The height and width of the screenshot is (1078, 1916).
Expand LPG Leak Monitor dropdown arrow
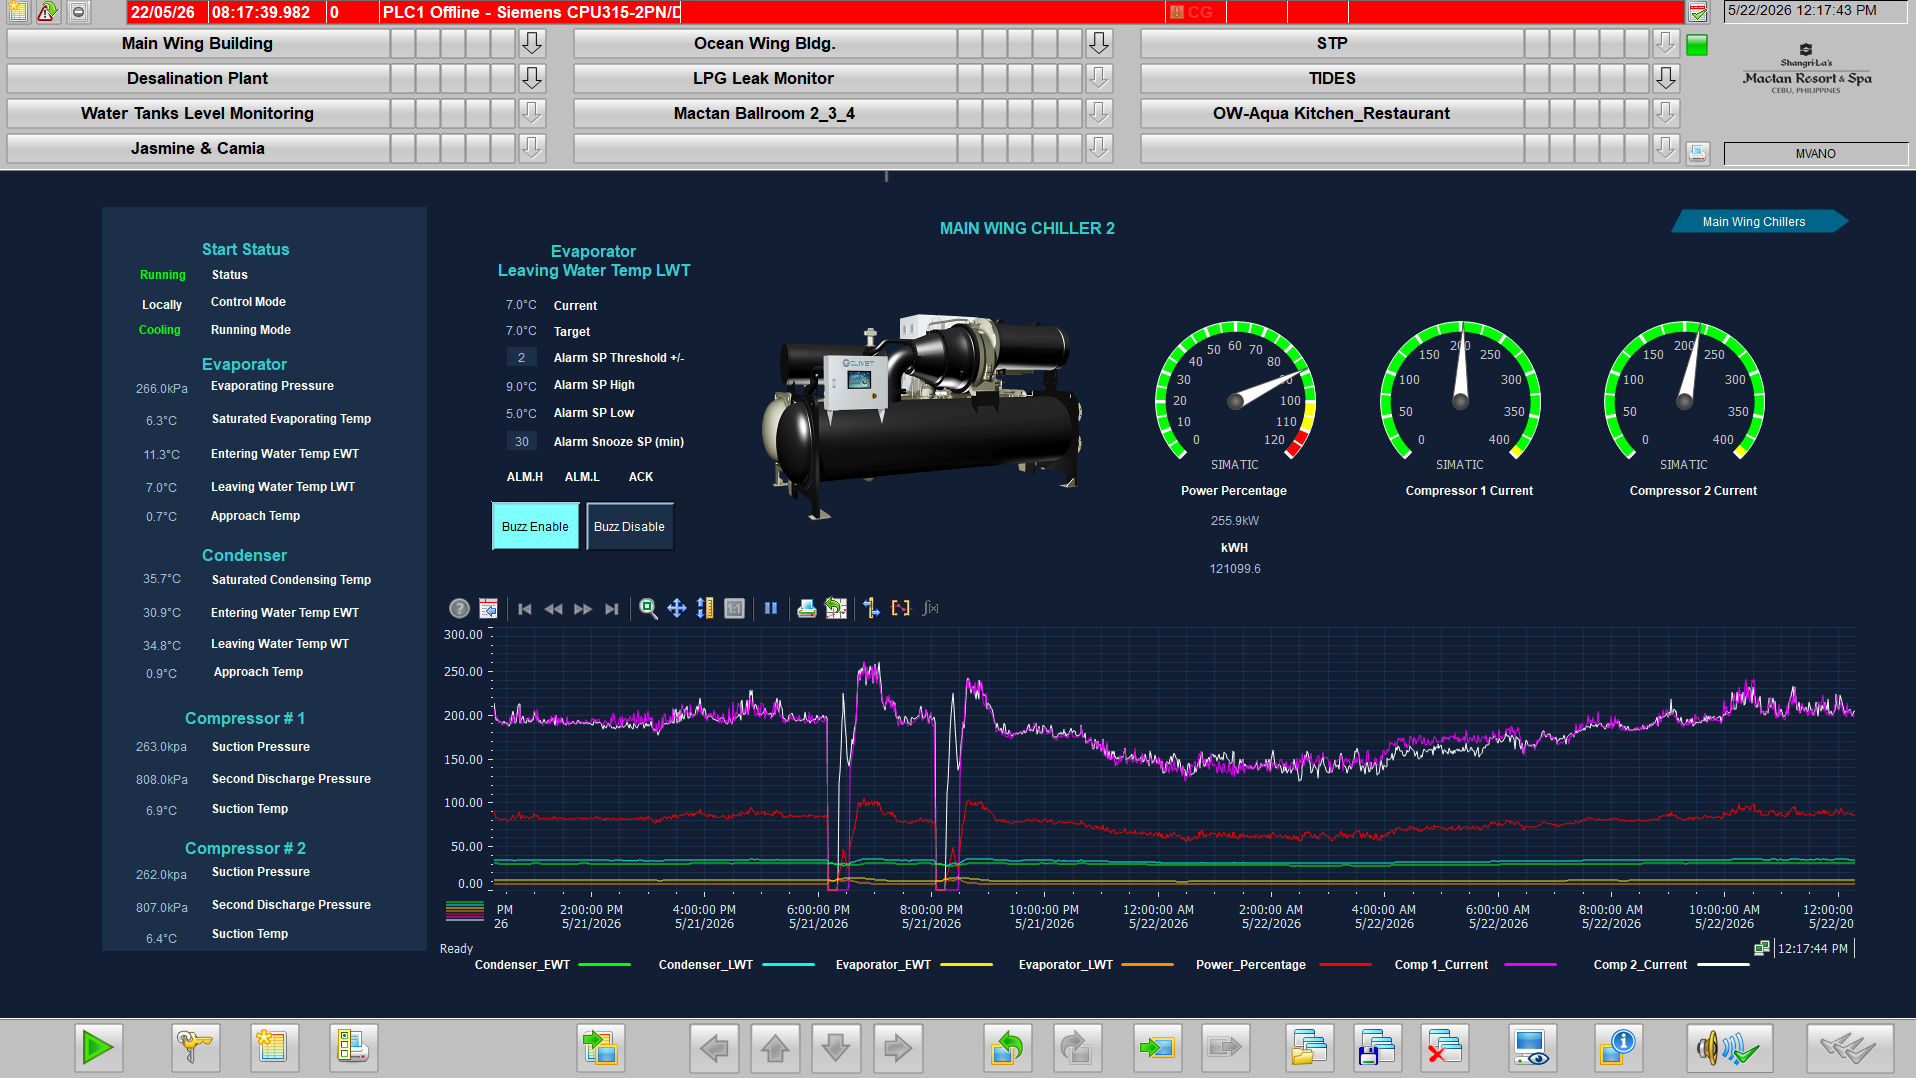pos(1099,78)
